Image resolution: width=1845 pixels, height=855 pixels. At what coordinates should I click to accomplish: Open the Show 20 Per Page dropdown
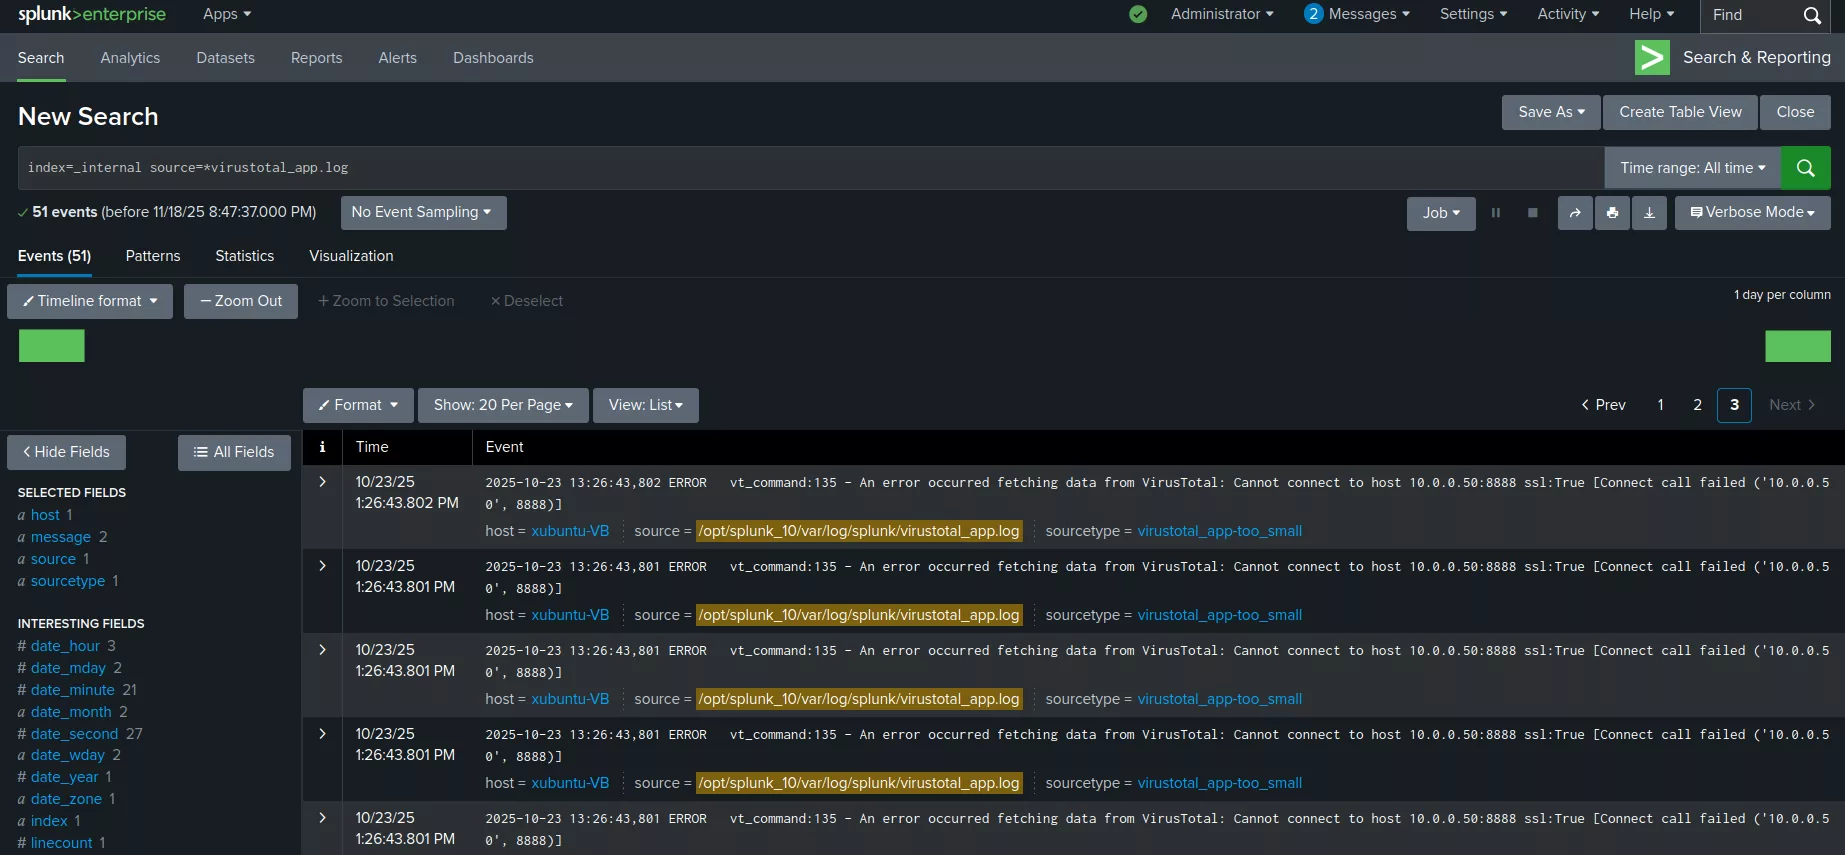(503, 405)
